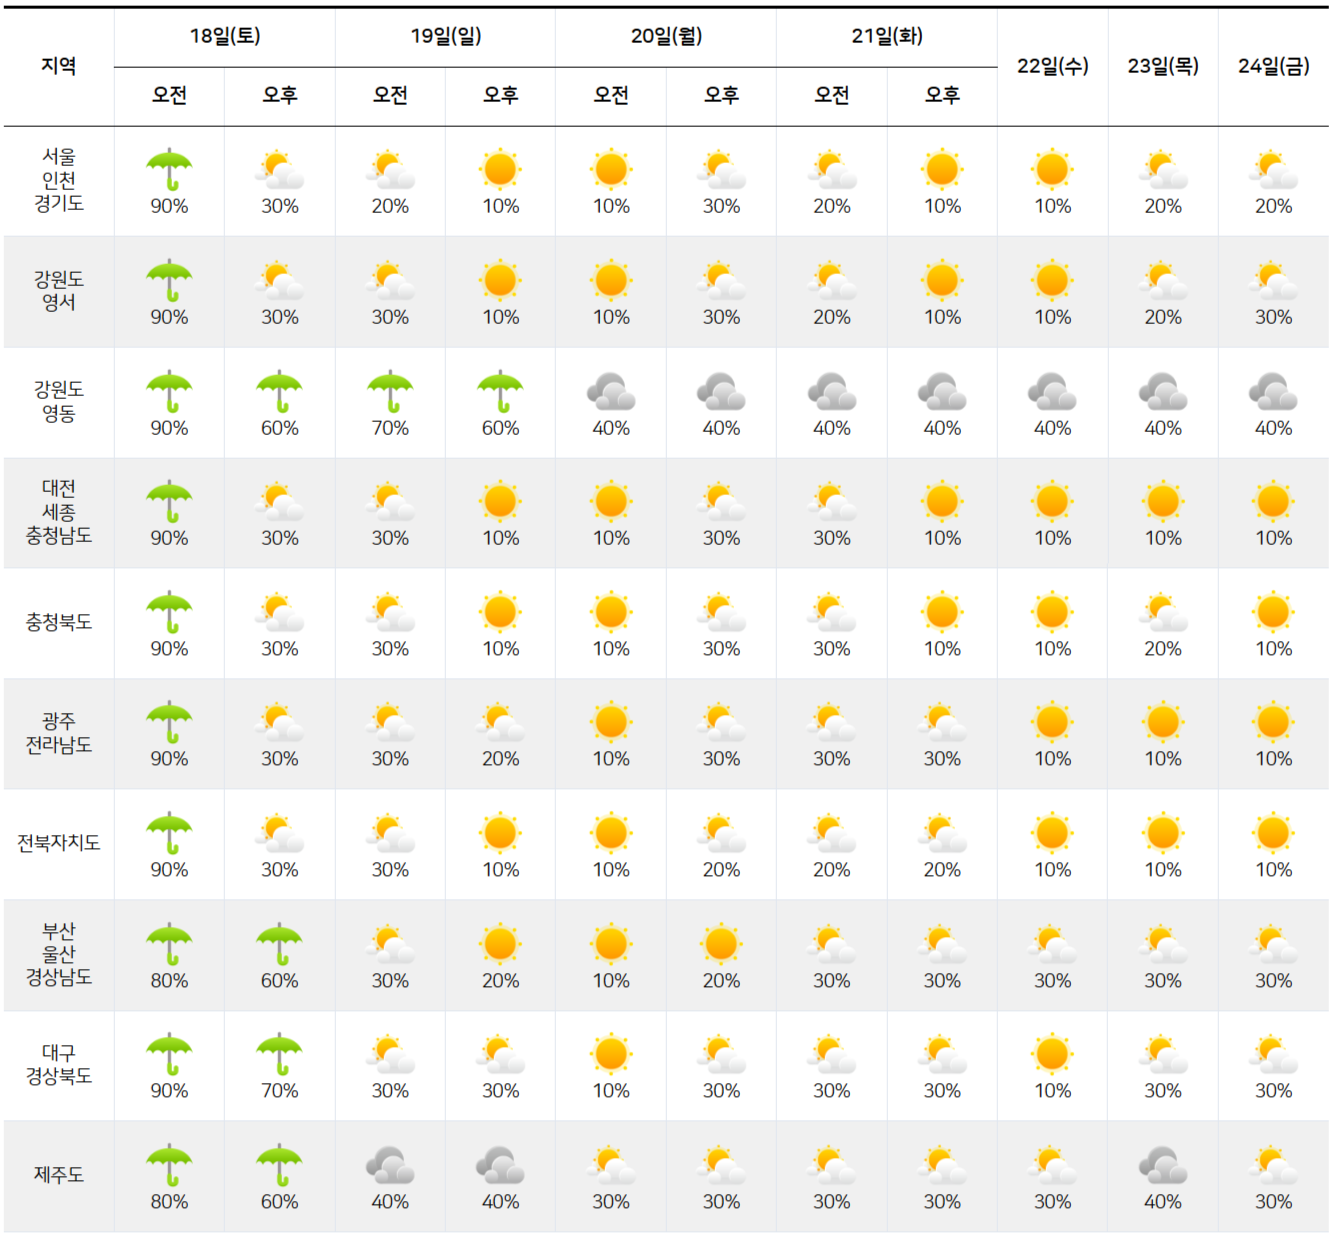Click the sunny icon for 서울 19일 오후

500,170
